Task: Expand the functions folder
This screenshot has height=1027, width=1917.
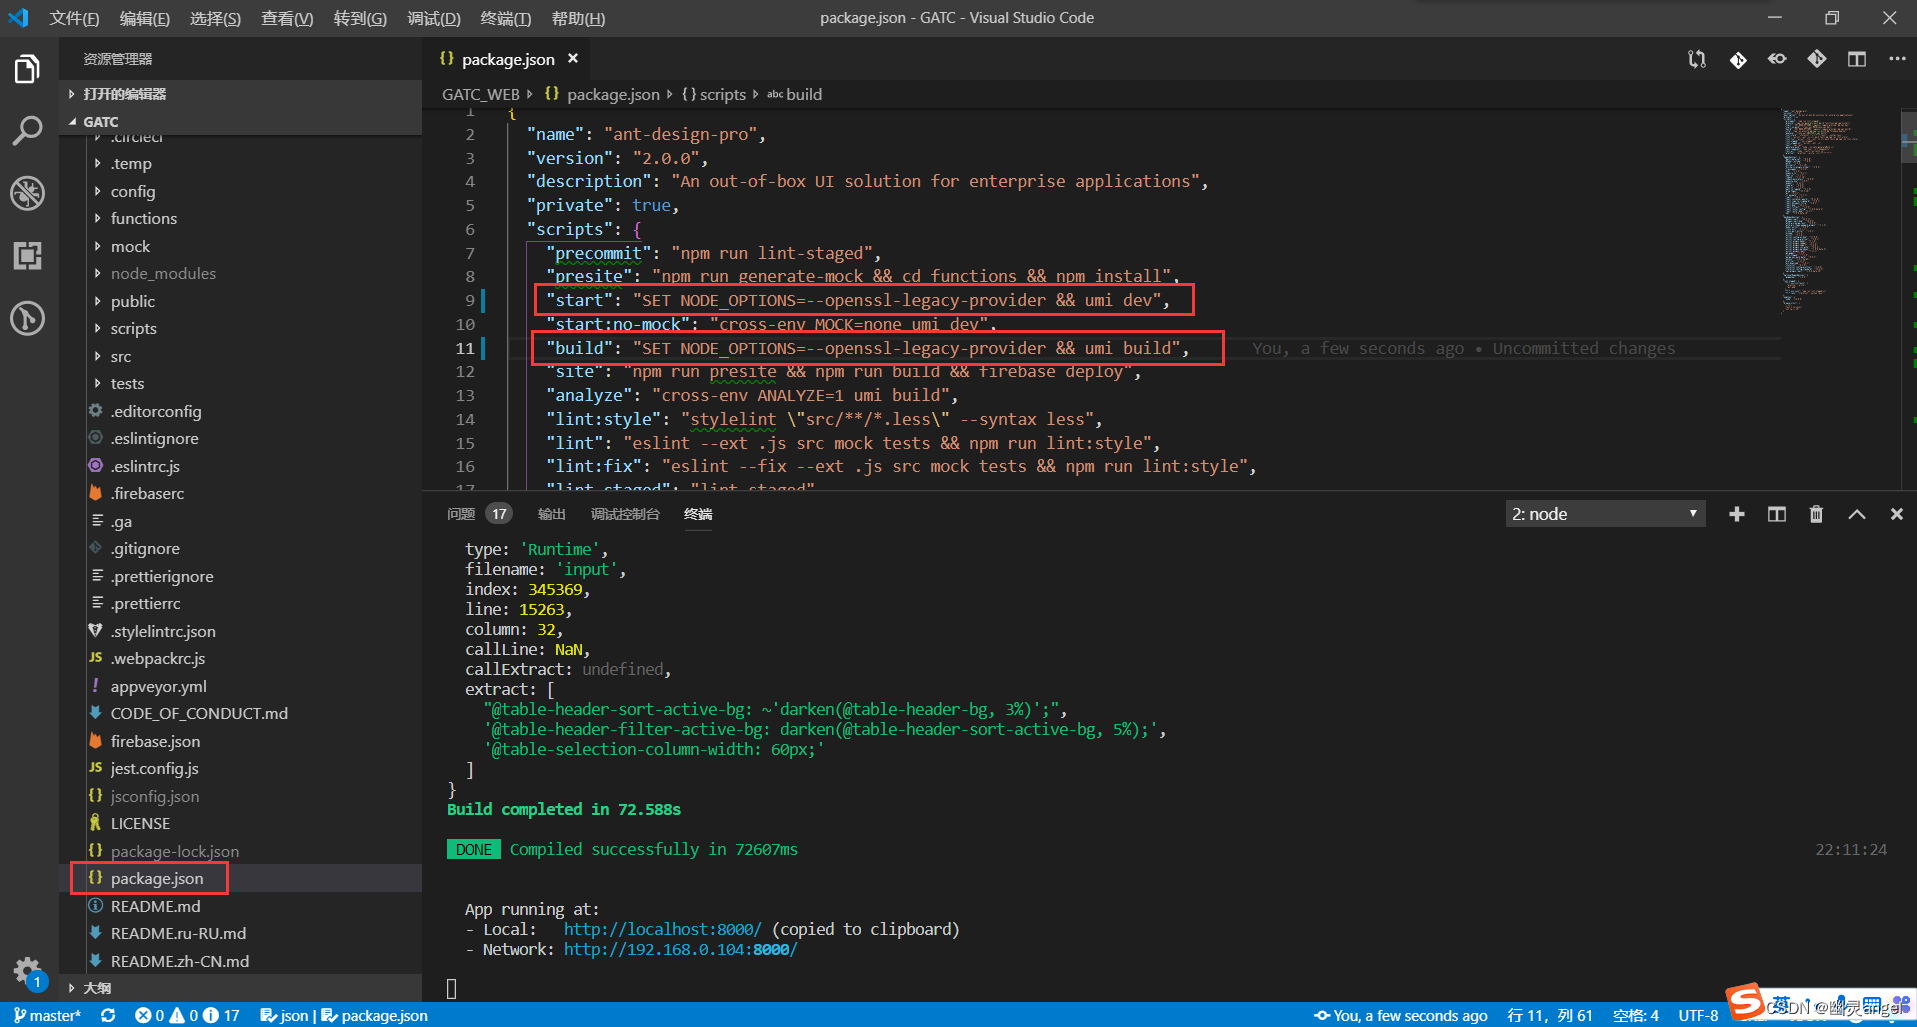Action: (x=240, y=218)
